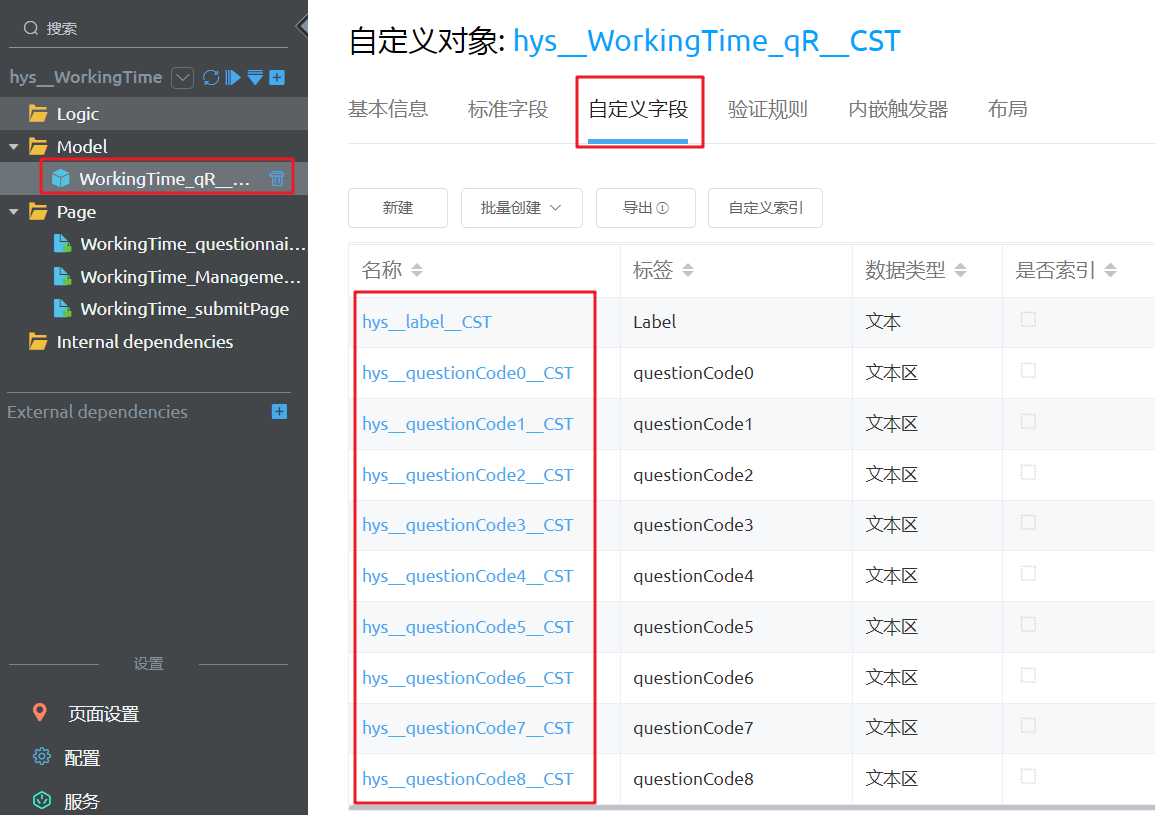Open 页面设置 settings entry

pyautogui.click(x=104, y=714)
